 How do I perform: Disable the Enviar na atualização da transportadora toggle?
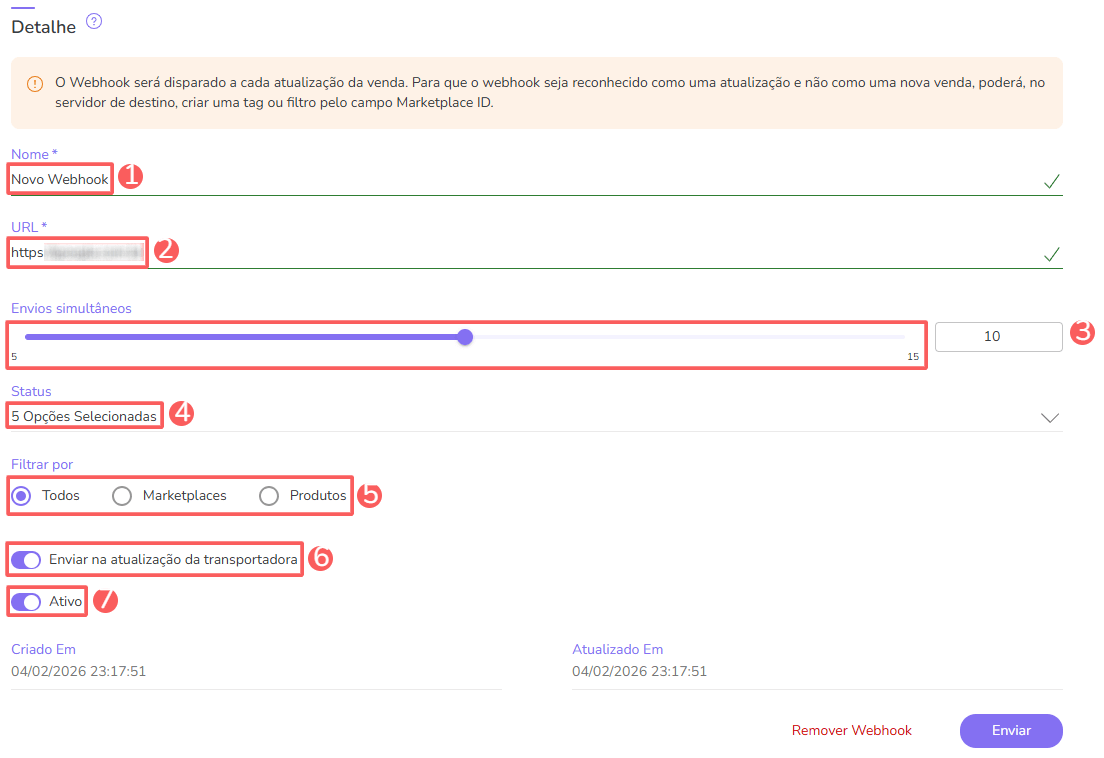(25, 559)
